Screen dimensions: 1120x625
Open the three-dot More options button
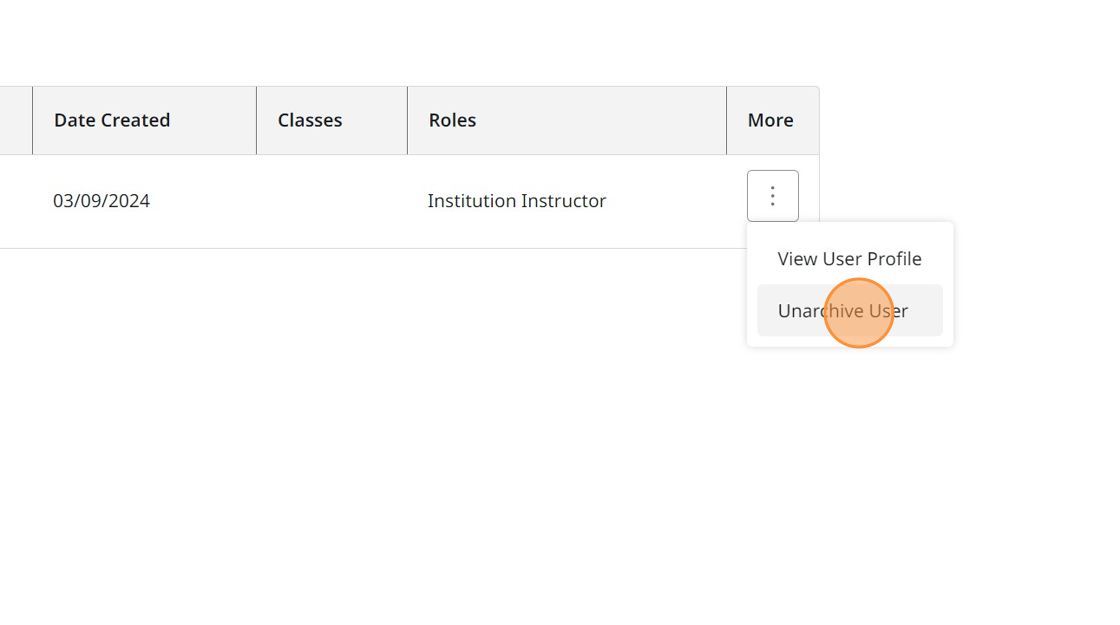pyautogui.click(x=772, y=196)
